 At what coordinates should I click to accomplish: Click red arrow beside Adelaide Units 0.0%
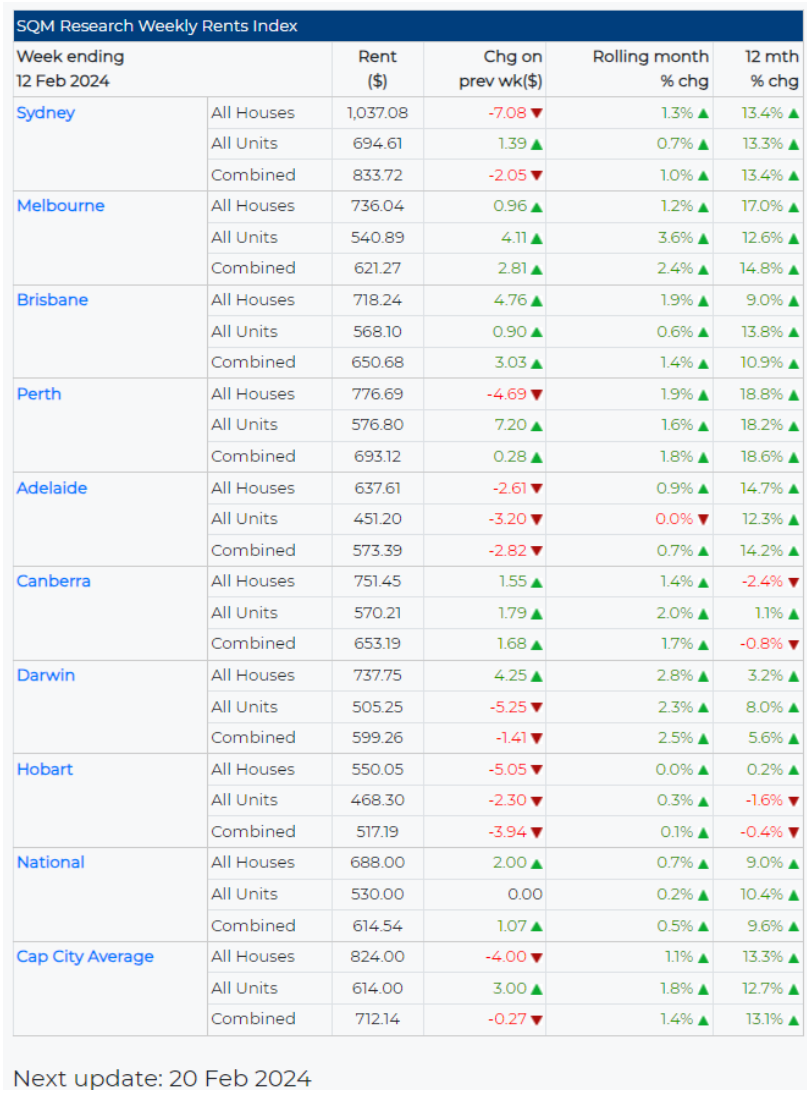(x=703, y=519)
